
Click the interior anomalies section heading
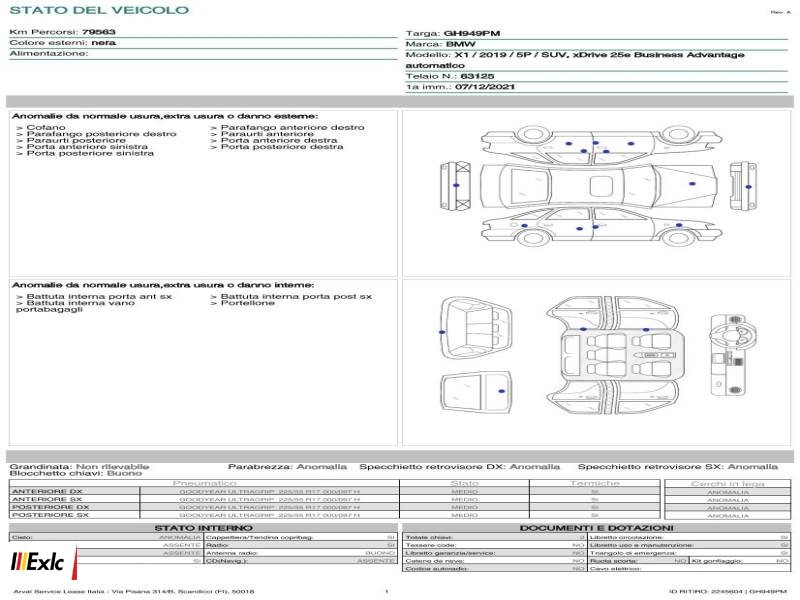tap(163, 285)
